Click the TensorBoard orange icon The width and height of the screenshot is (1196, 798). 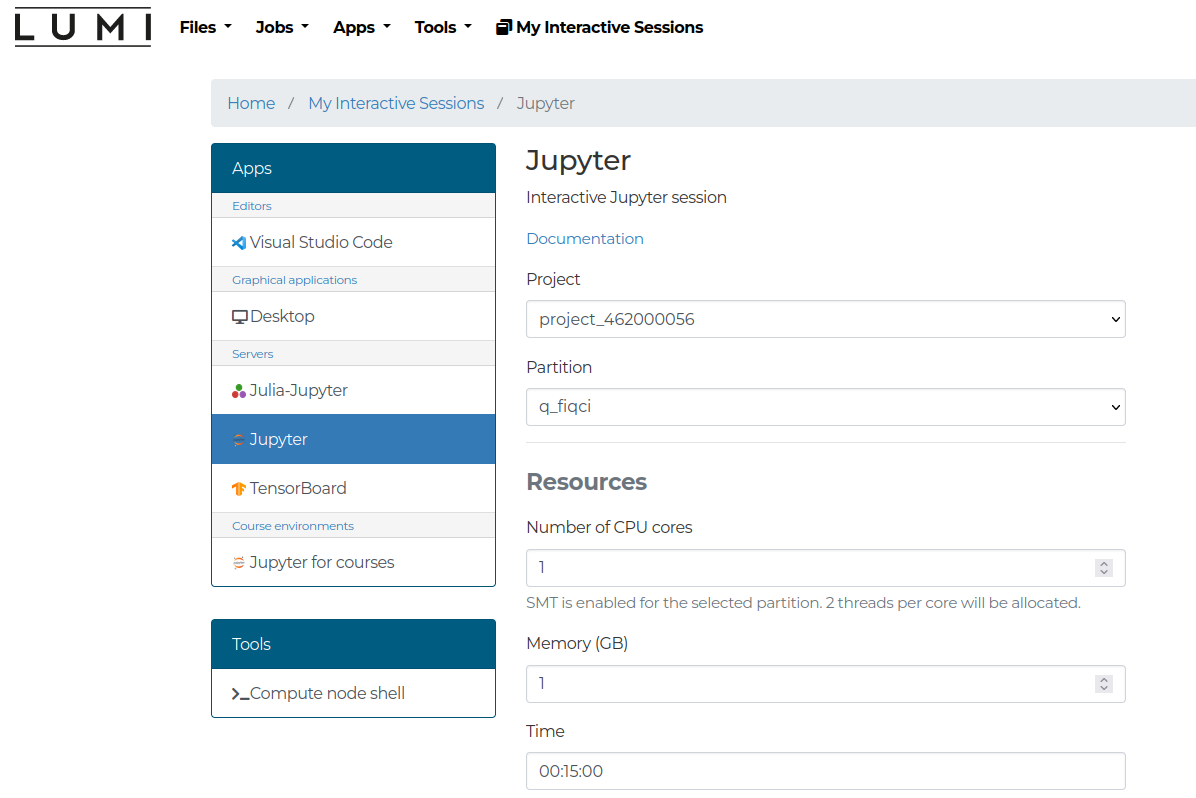click(239, 488)
